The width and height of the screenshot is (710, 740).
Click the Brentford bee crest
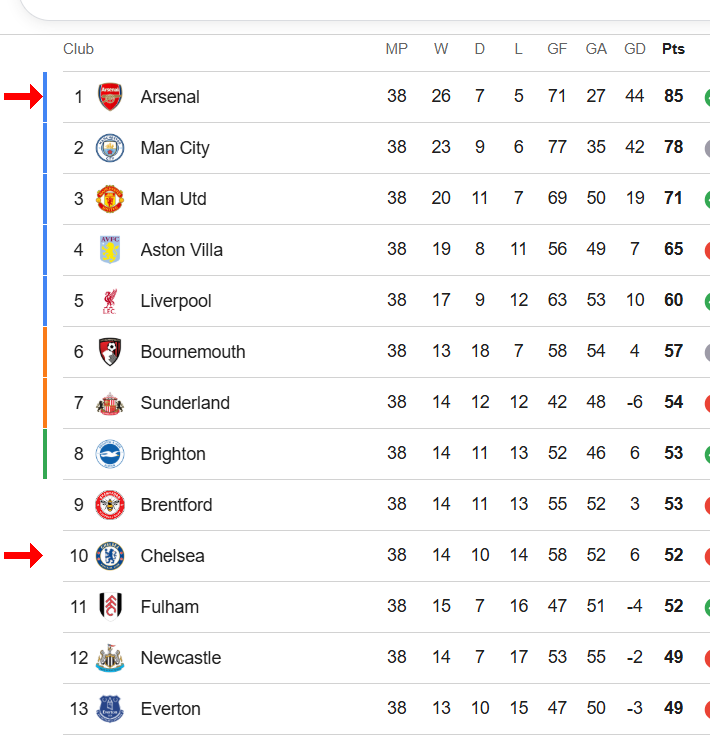point(110,505)
